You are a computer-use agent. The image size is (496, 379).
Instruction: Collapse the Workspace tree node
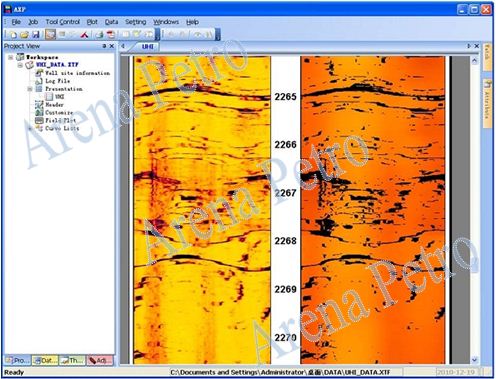tap(11, 57)
